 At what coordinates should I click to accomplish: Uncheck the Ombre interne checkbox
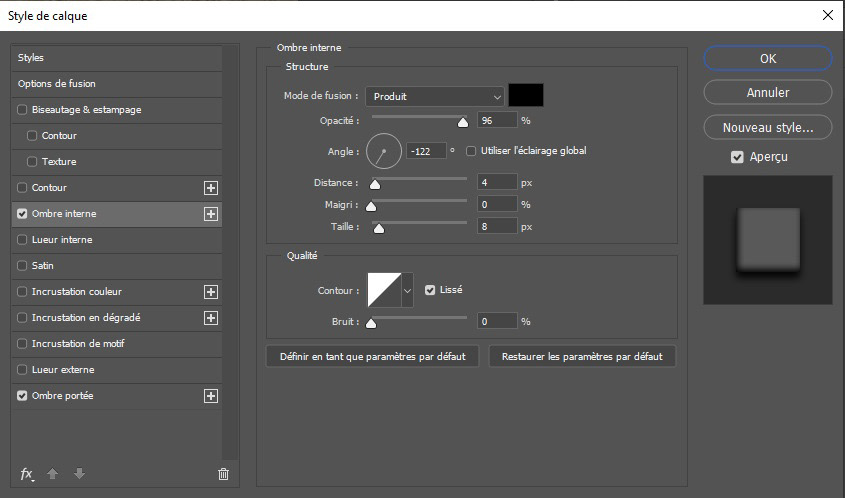(x=22, y=213)
